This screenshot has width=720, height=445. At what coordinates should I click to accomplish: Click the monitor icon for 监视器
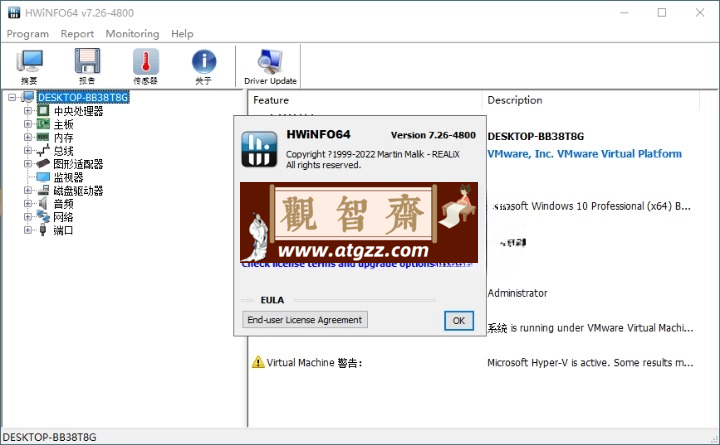point(43,177)
